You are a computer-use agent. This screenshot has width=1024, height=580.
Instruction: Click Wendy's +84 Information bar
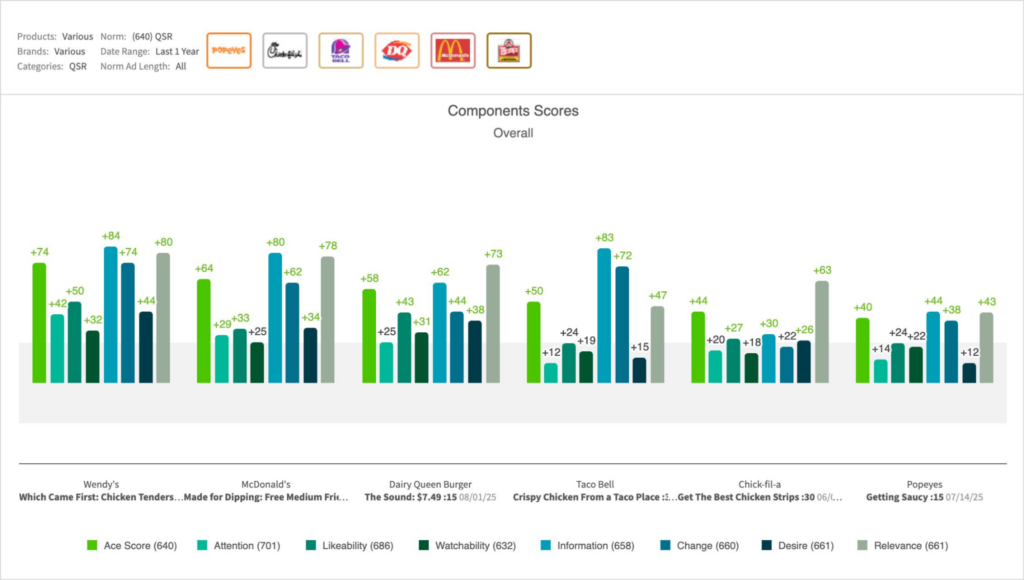(x=111, y=315)
